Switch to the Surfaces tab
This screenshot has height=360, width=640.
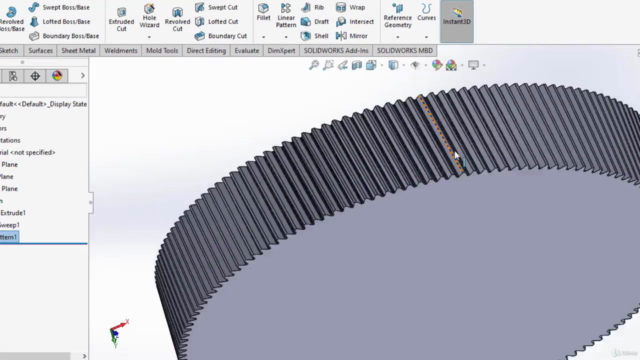pos(40,51)
